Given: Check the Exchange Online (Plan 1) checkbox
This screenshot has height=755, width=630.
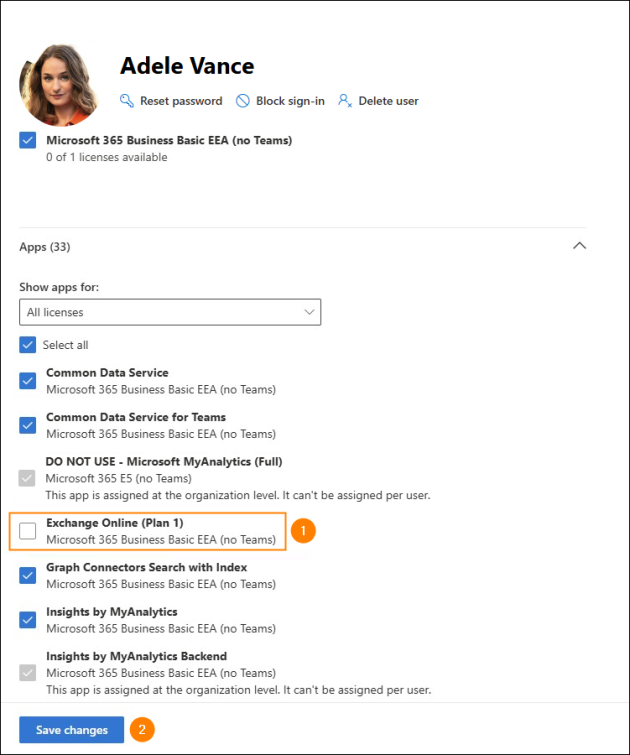Looking at the screenshot, I should pos(27,531).
